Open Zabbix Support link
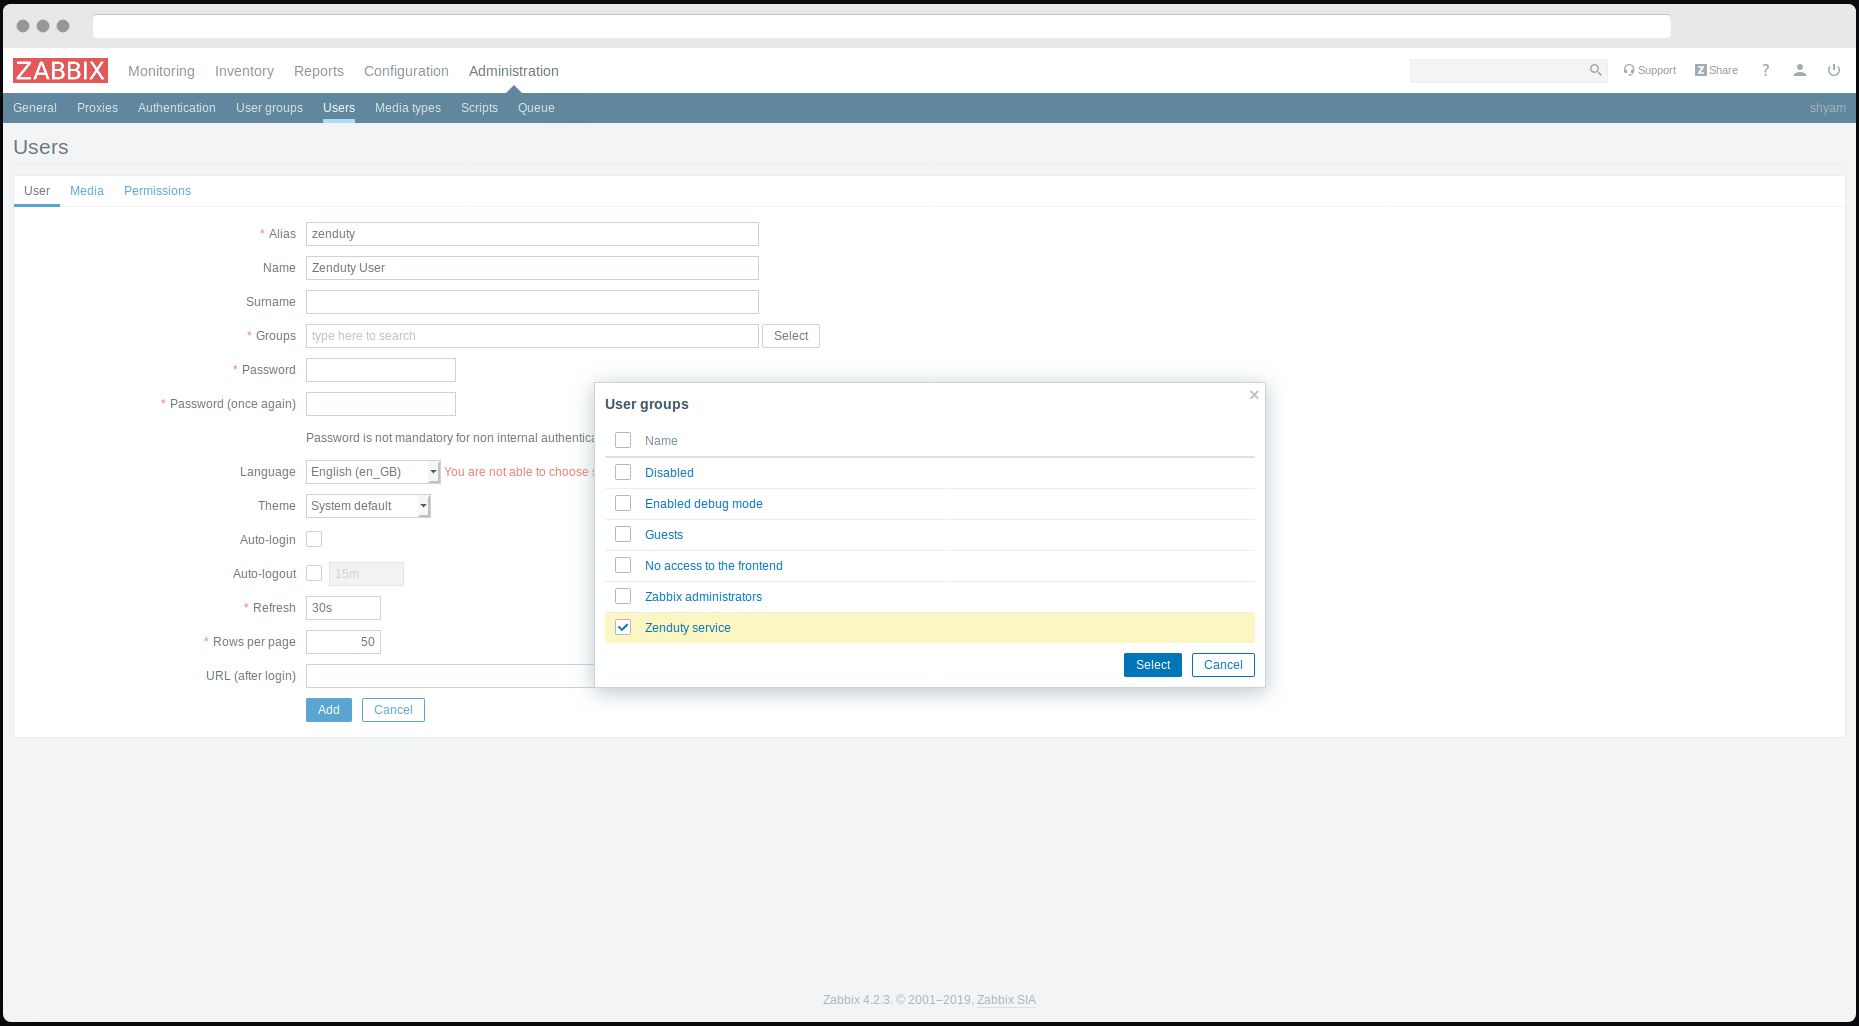1859x1026 pixels. click(1650, 70)
